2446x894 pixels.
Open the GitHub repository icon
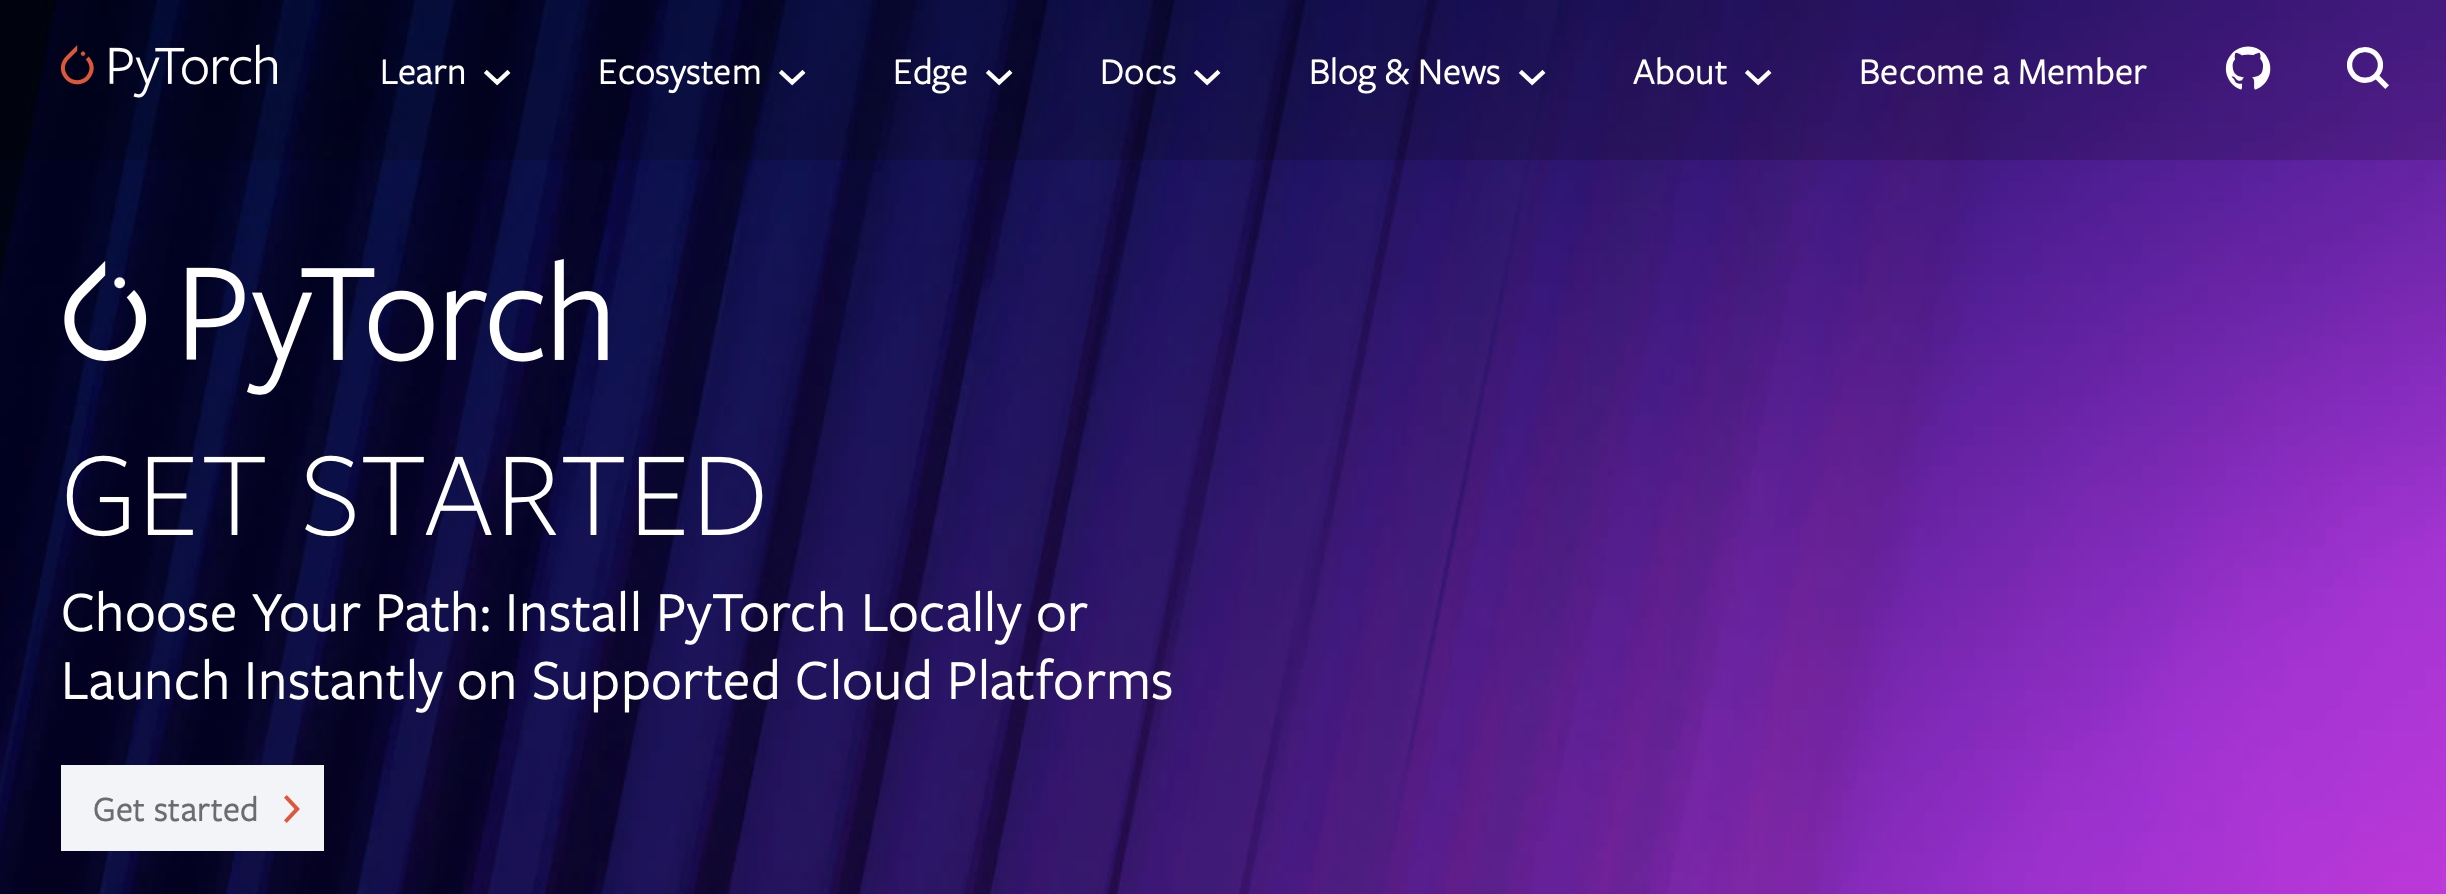(2247, 69)
